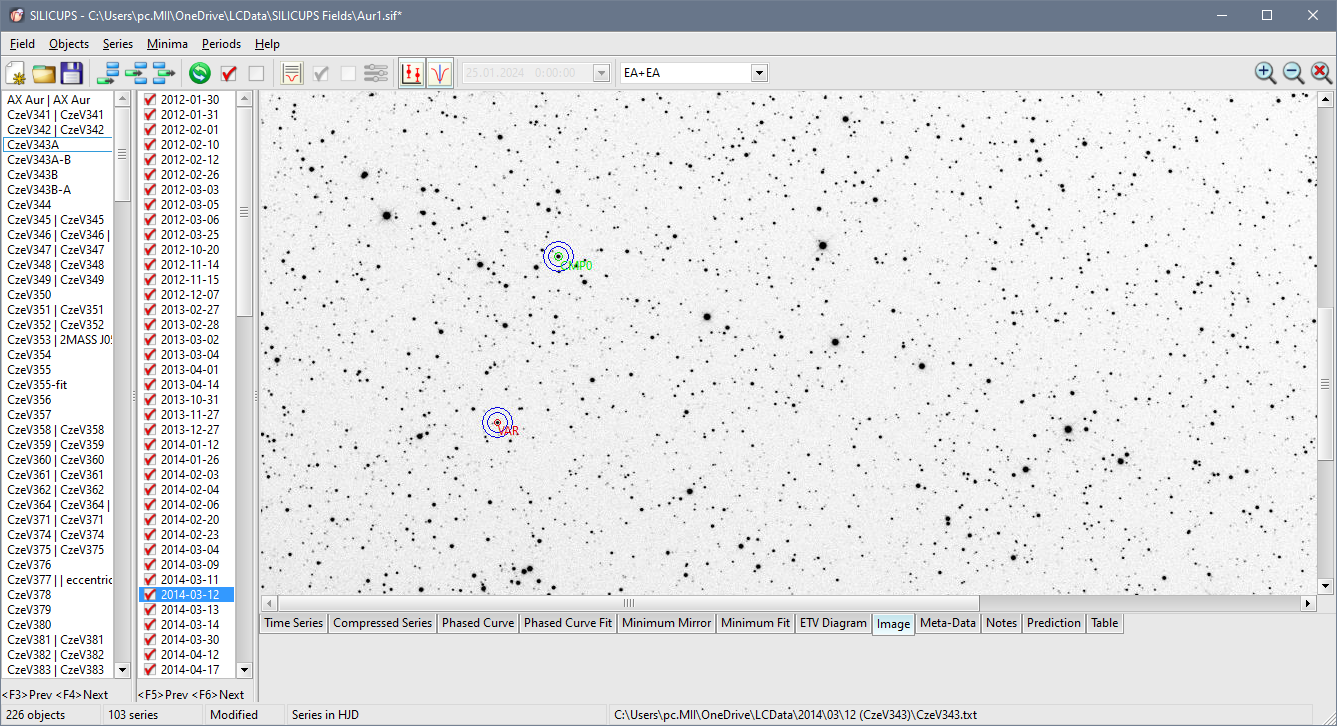Image resolution: width=1337 pixels, height=726 pixels.
Task: Click objects list scroll-down arrow
Action: point(123,670)
